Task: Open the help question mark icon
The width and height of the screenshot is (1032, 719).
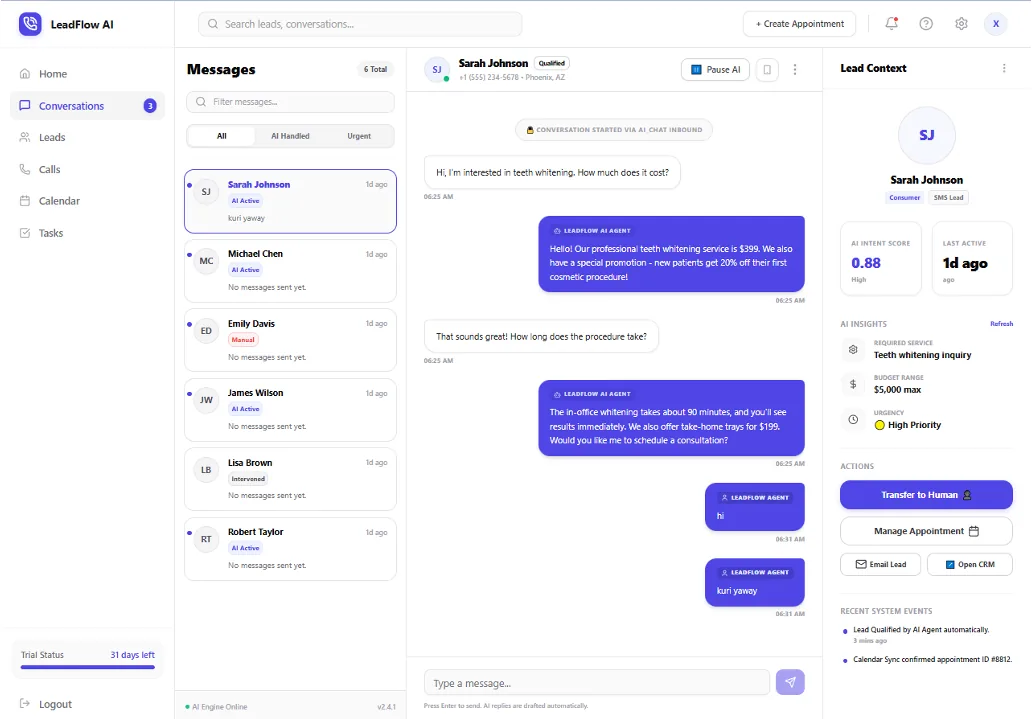Action: tap(926, 24)
